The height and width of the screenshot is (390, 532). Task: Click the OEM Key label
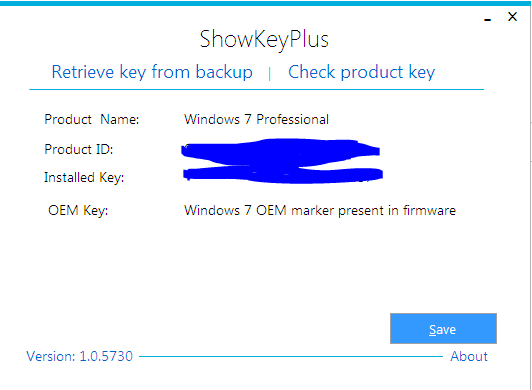pos(78,210)
